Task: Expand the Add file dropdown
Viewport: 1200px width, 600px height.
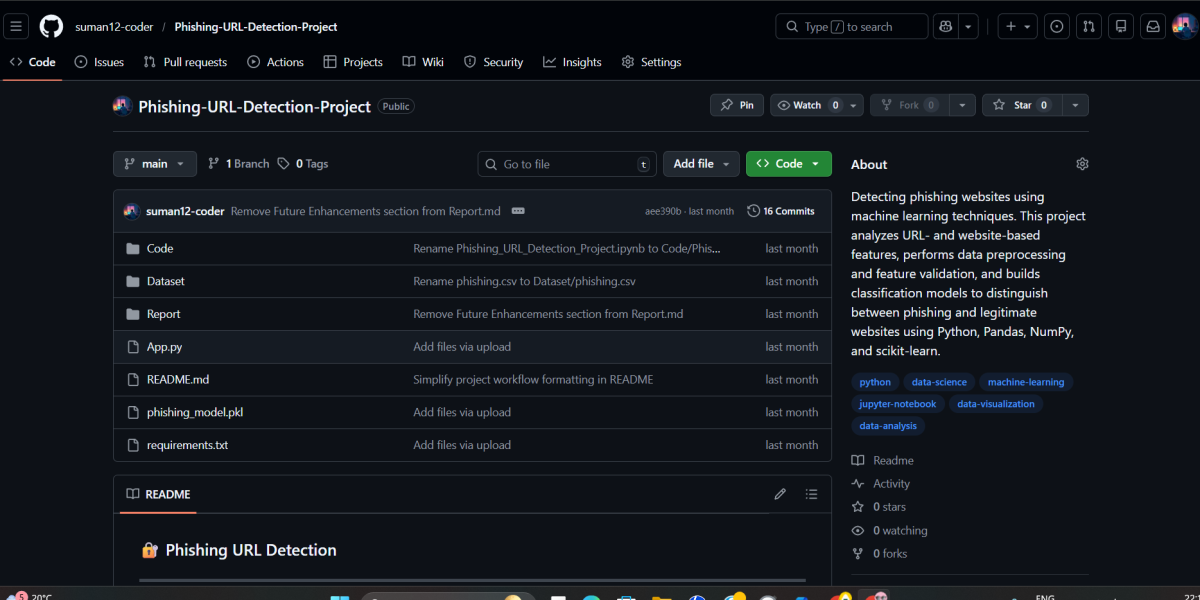Action: 701,164
